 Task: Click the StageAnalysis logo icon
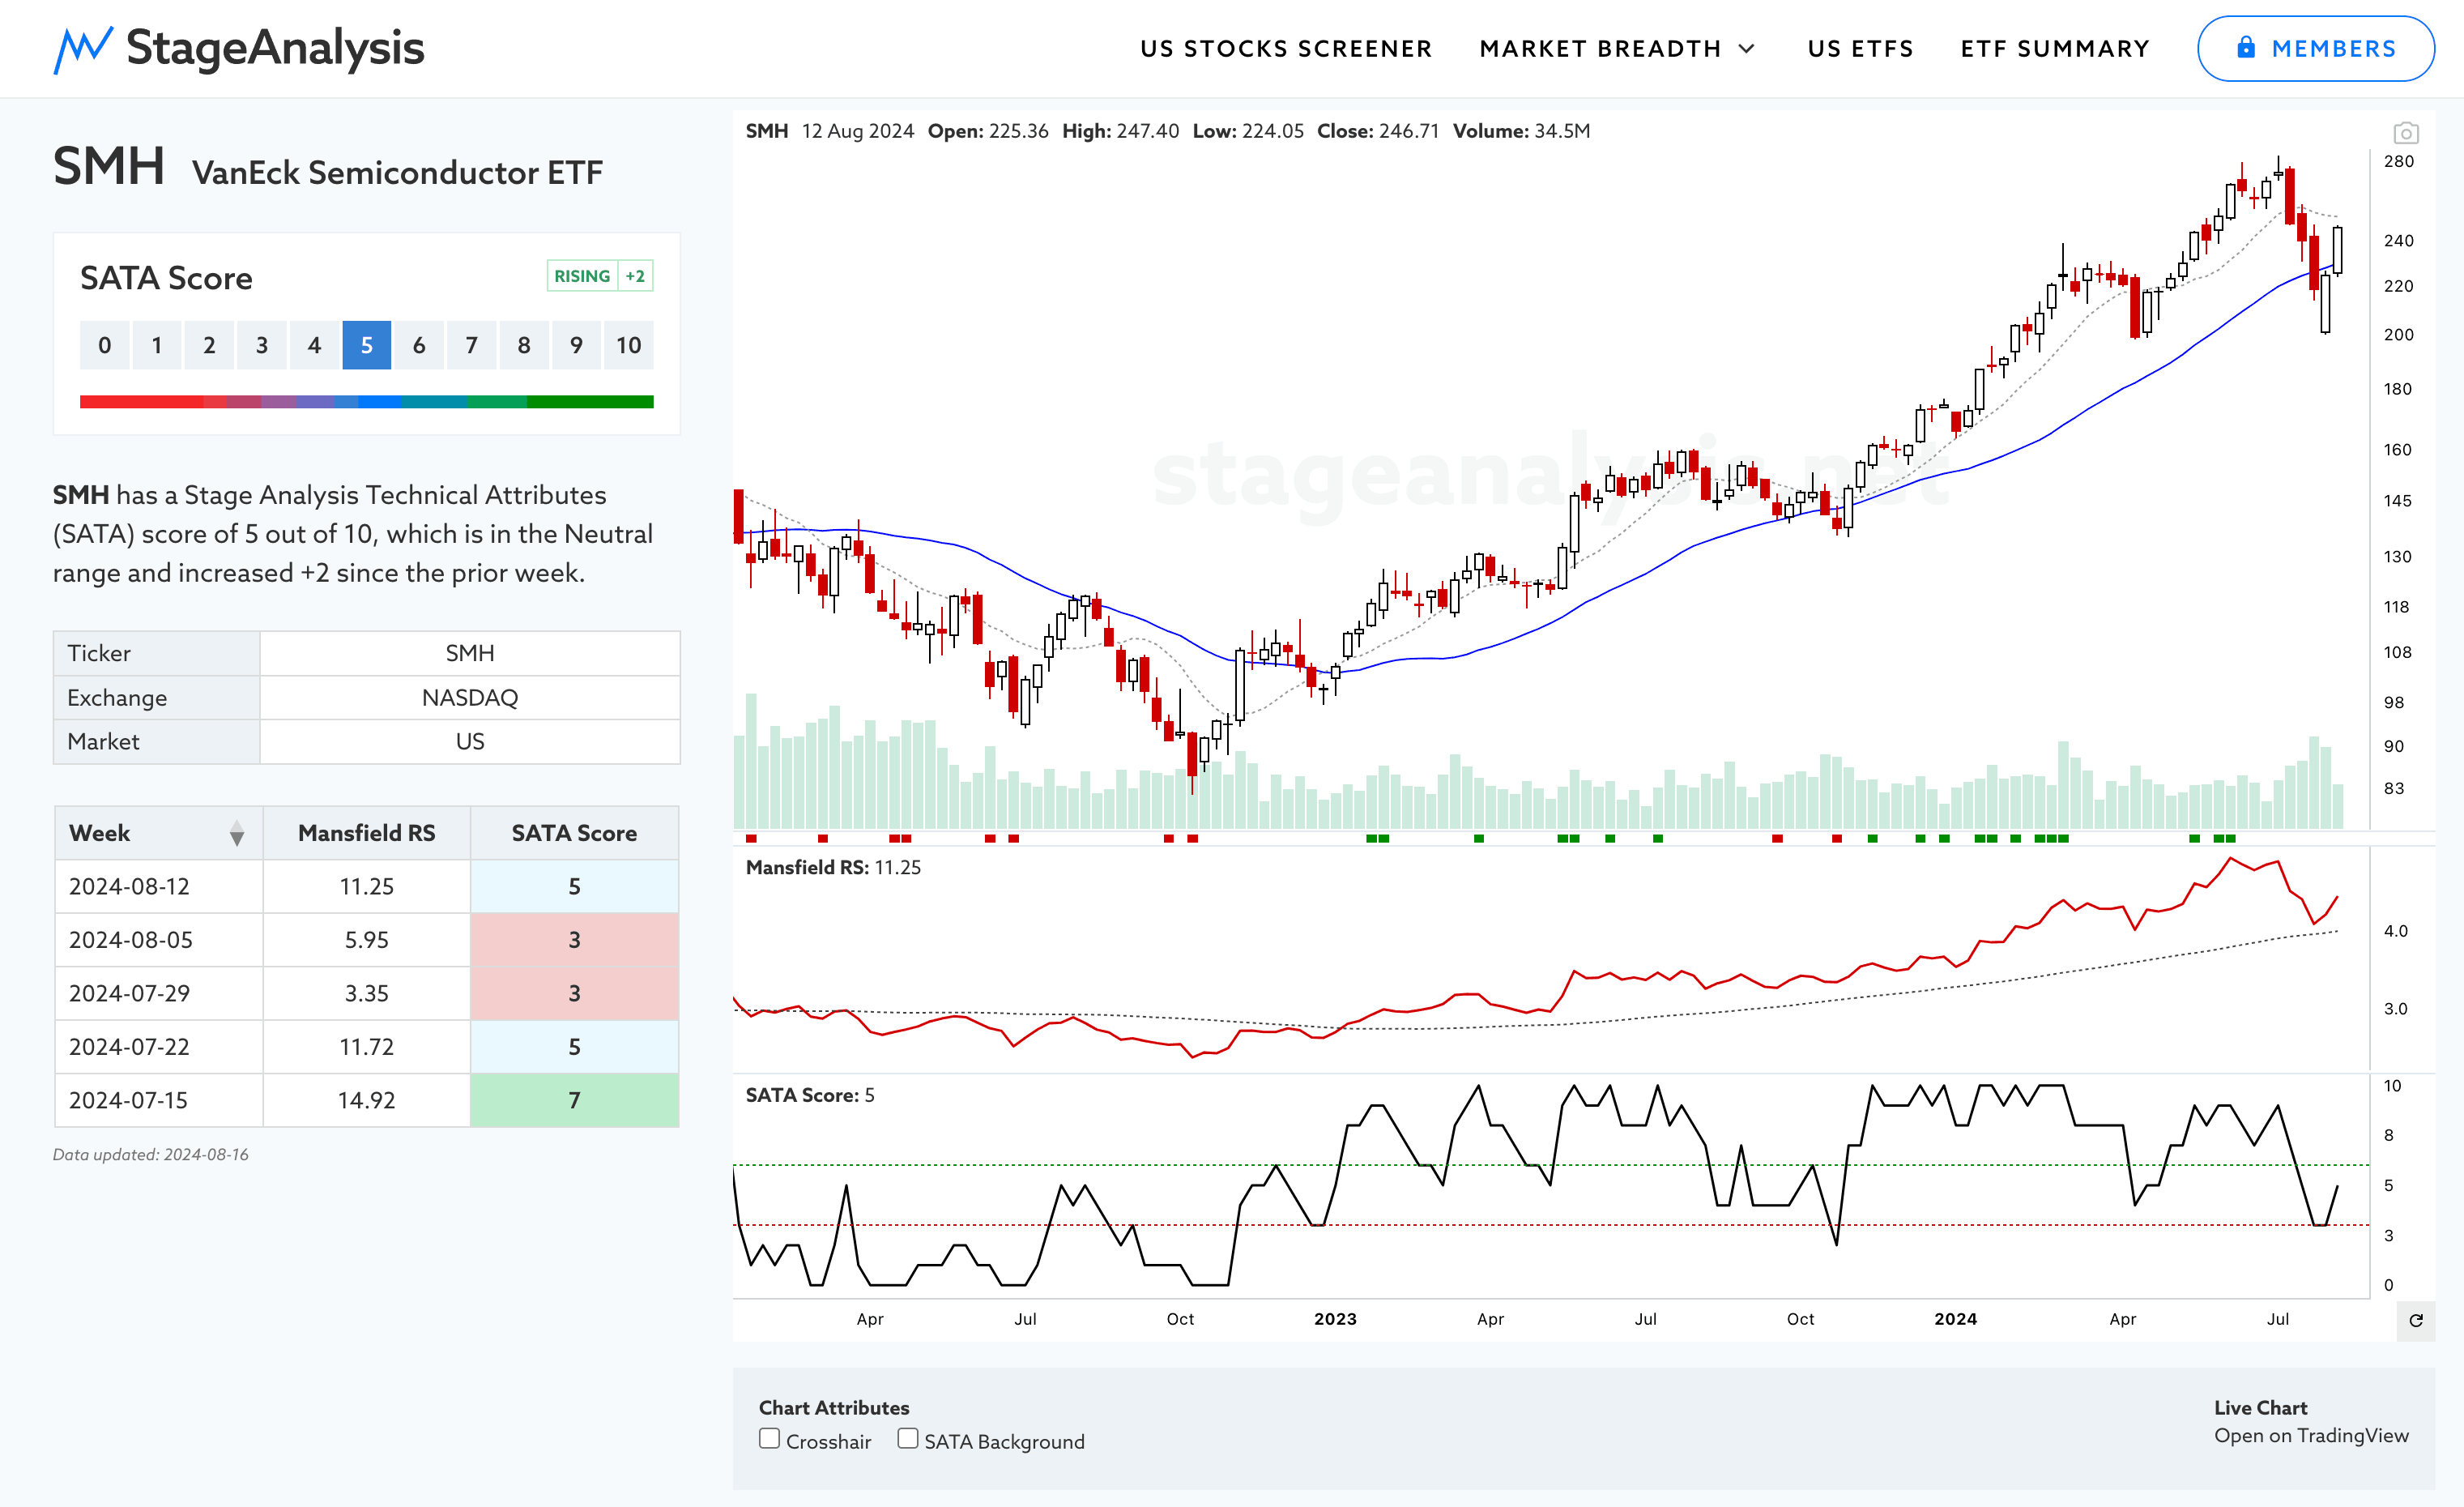pos(83,49)
